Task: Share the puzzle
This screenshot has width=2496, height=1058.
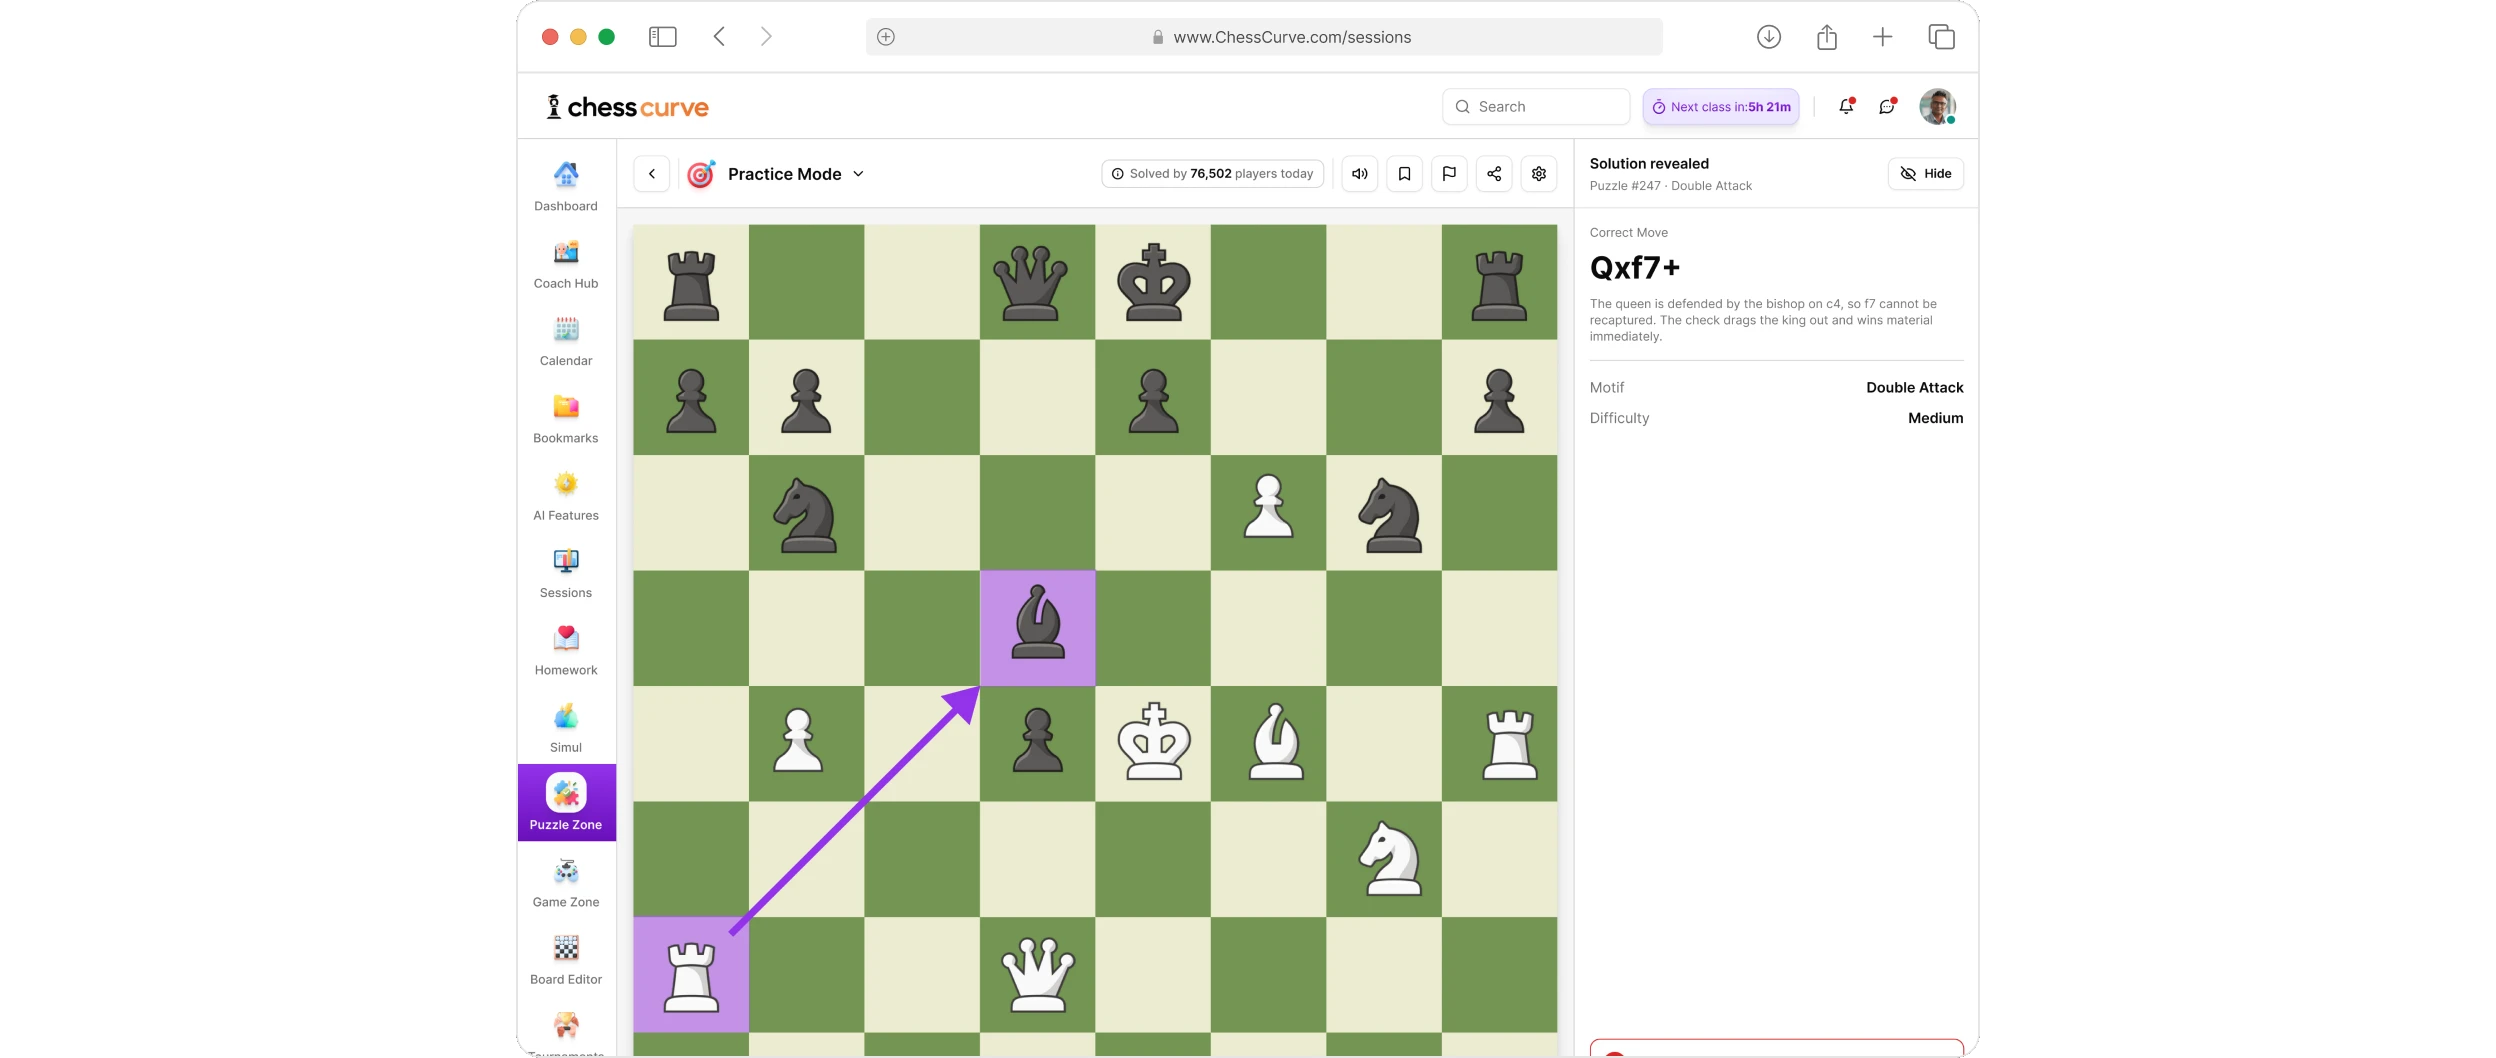Action: (x=1494, y=174)
